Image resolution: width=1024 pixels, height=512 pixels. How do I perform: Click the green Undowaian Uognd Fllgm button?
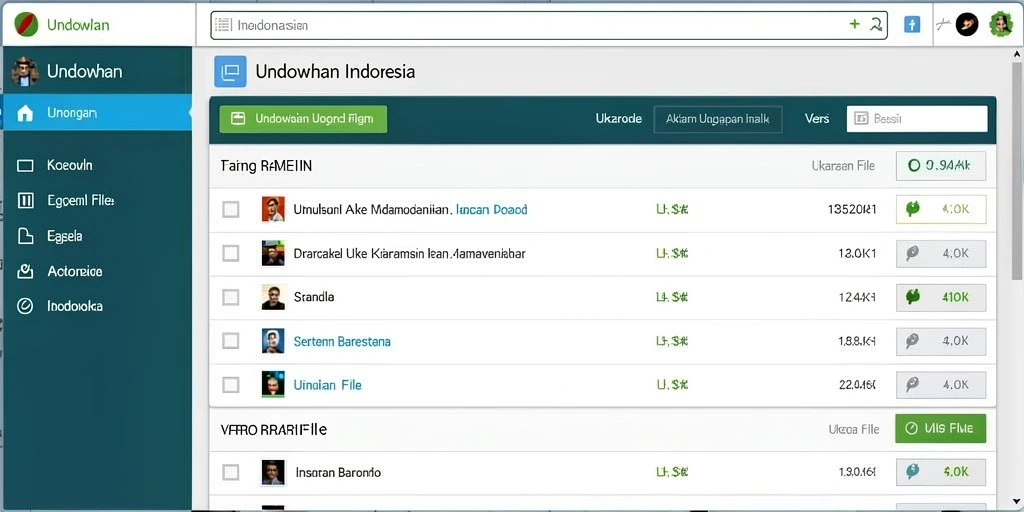coord(303,119)
